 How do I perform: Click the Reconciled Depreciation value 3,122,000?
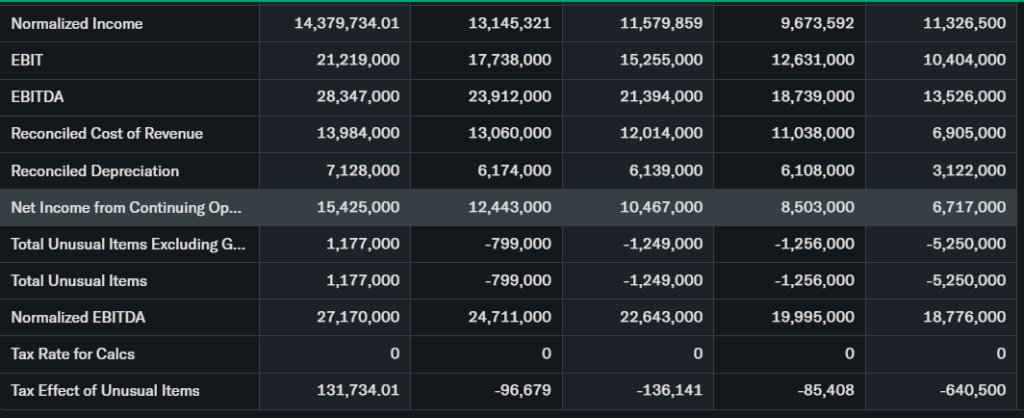click(x=968, y=171)
